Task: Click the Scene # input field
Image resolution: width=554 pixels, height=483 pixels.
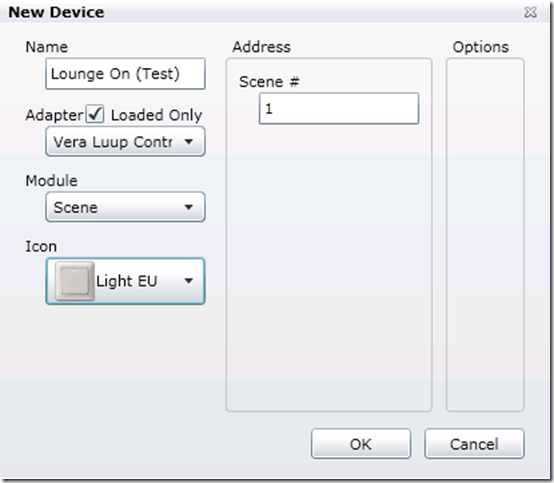Action: click(x=339, y=108)
